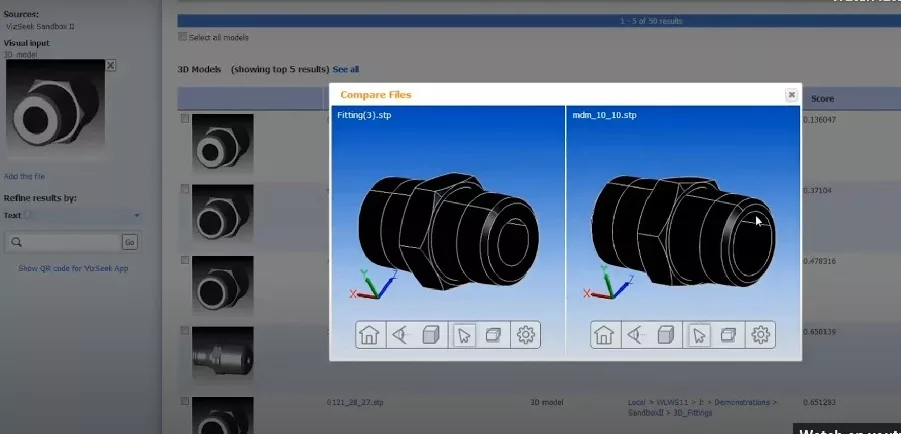
Task: Click the WLWS11 entry in the path
Action: point(672,402)
